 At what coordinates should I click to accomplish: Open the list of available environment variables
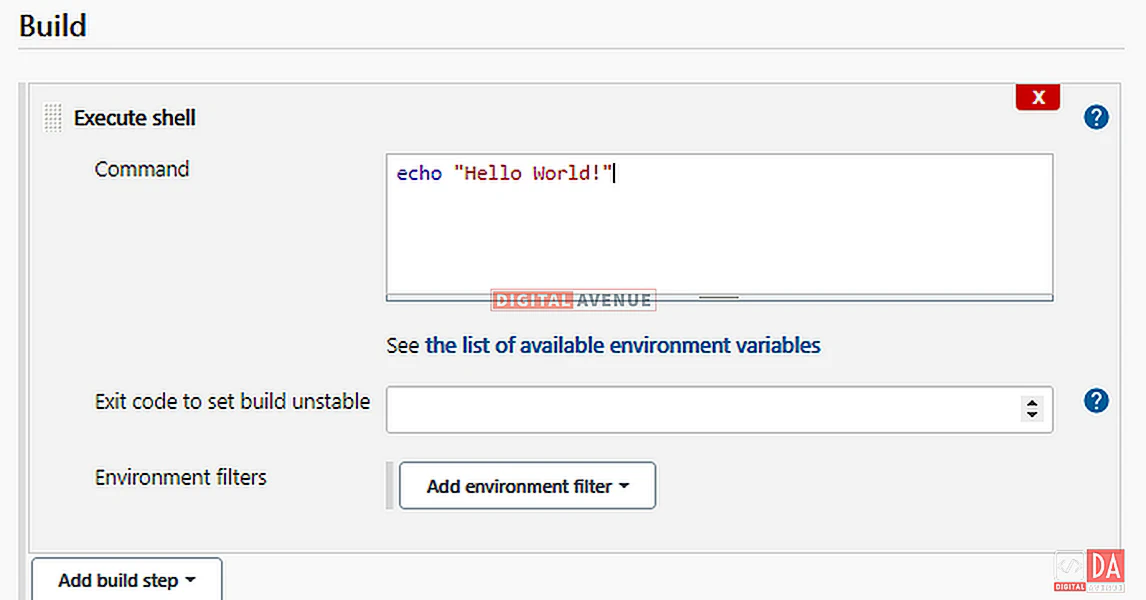coord(623,345)
